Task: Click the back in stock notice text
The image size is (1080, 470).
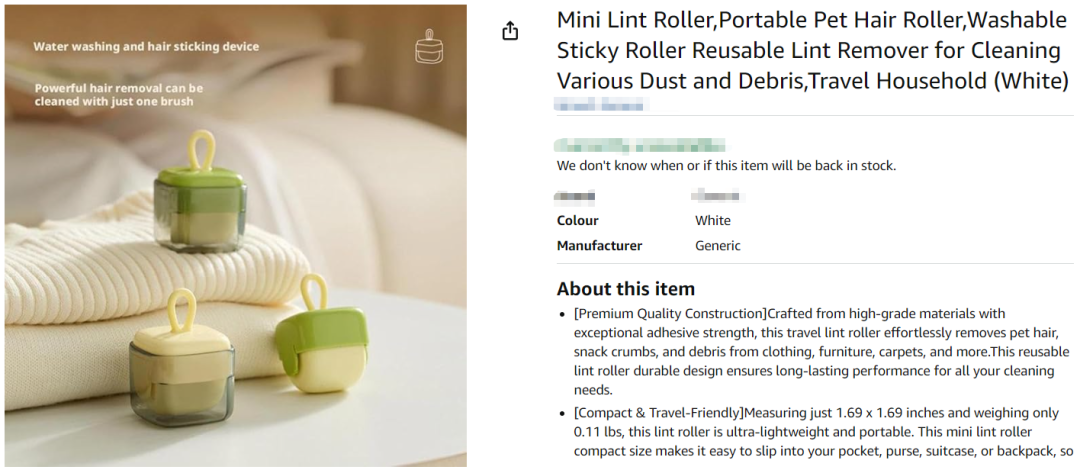Action: point(726,165)
